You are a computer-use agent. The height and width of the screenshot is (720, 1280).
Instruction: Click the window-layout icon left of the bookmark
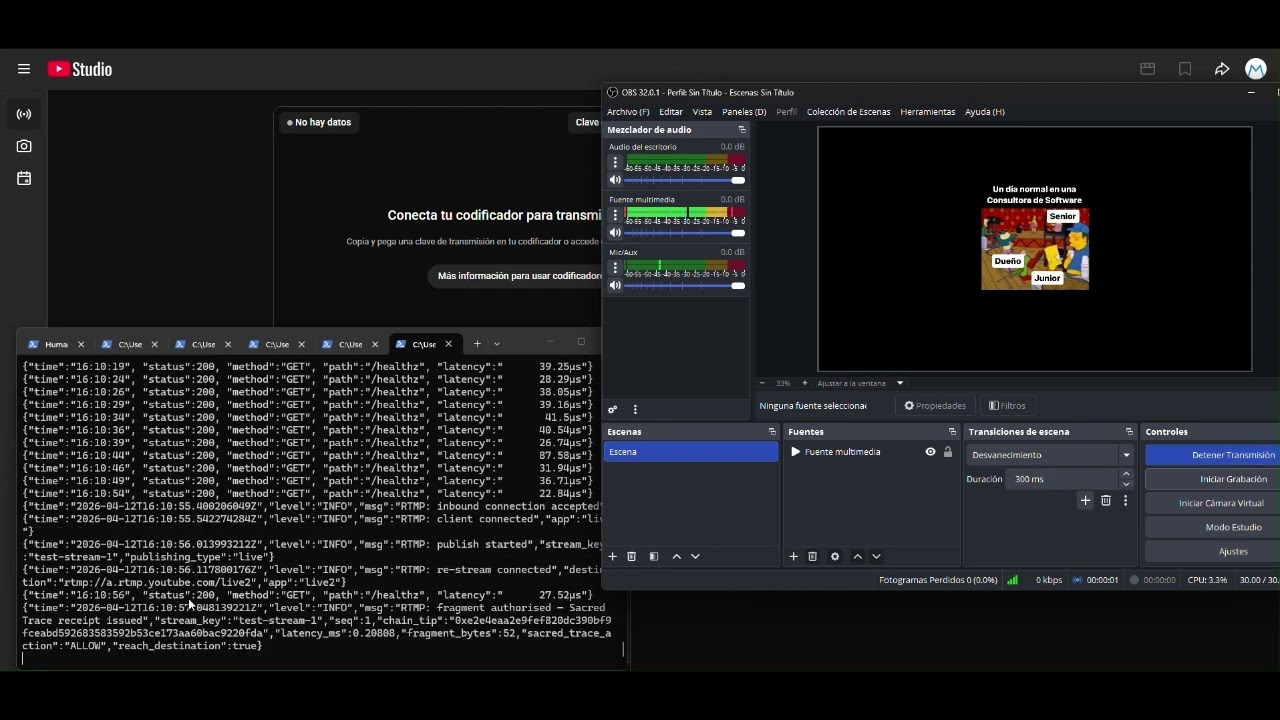pyautogui.click(x=1148, y=69)
